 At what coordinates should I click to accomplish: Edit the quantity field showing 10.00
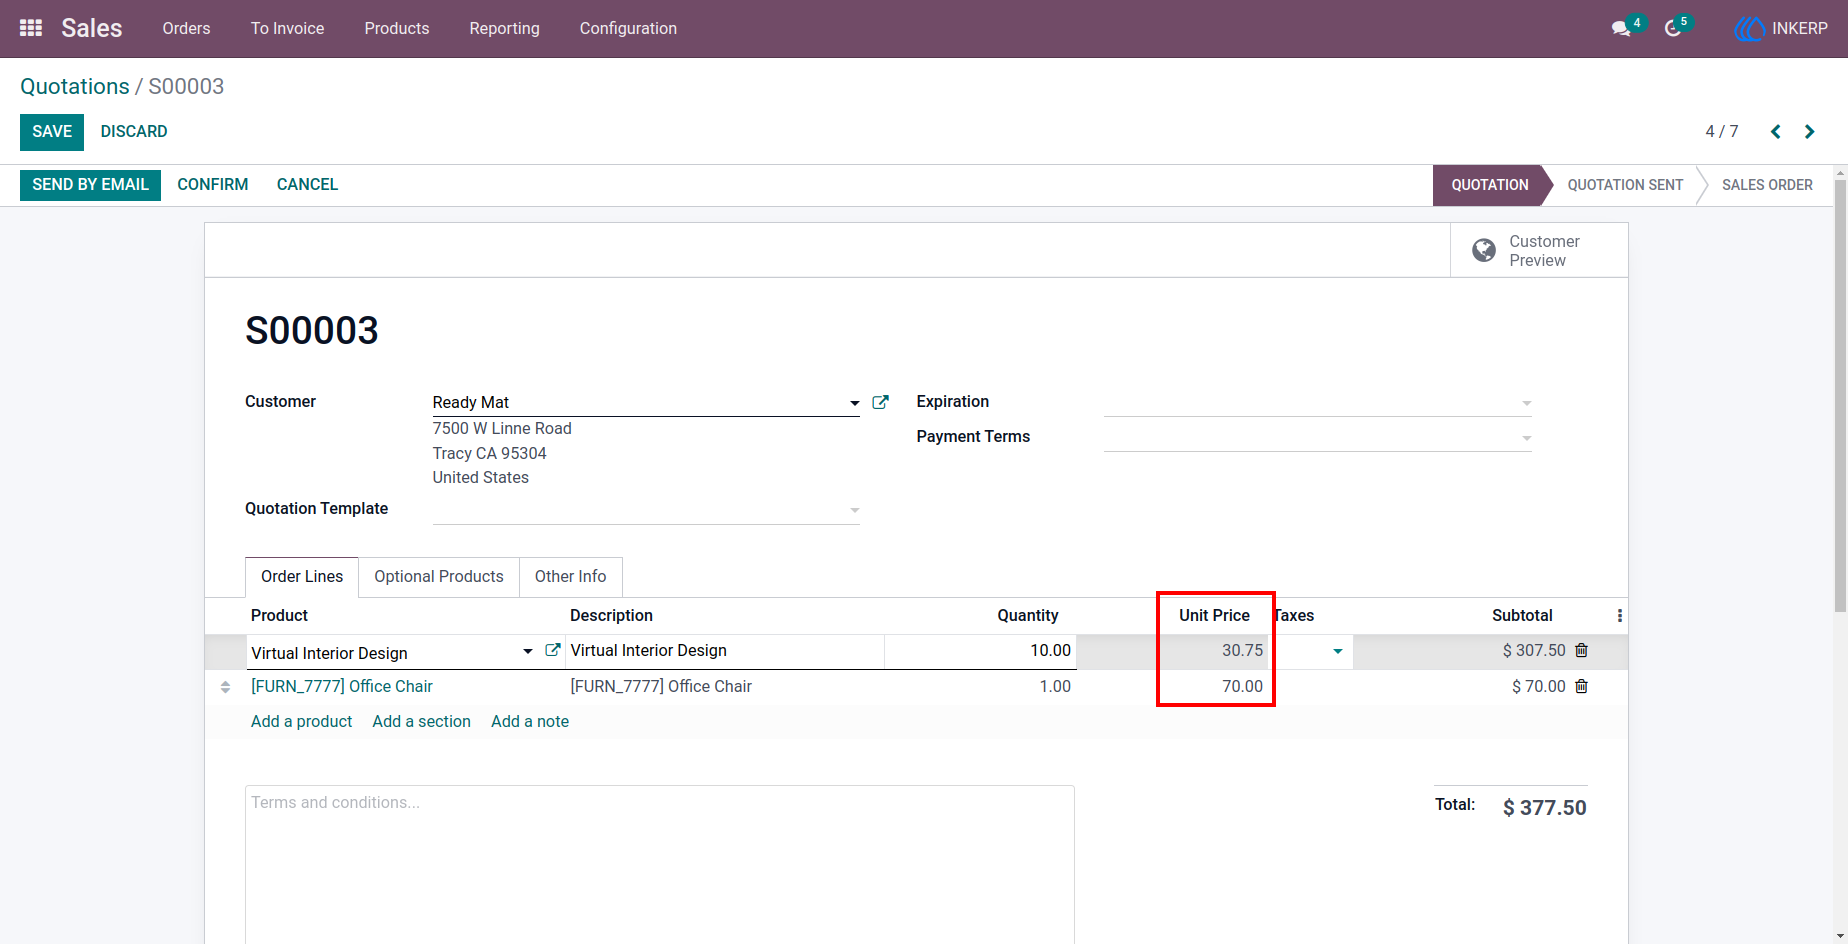pyautogui.click(x=980, y=651)
